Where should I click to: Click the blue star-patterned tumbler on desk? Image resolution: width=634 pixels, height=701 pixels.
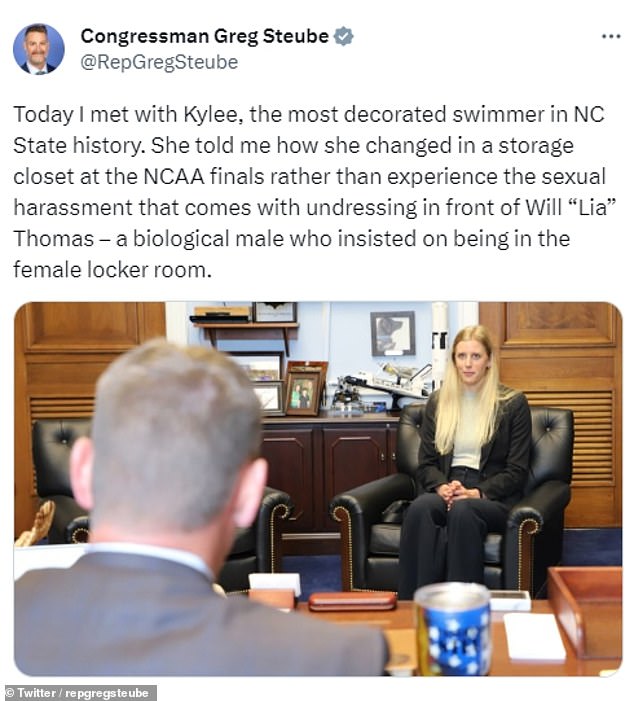(452, 629)
